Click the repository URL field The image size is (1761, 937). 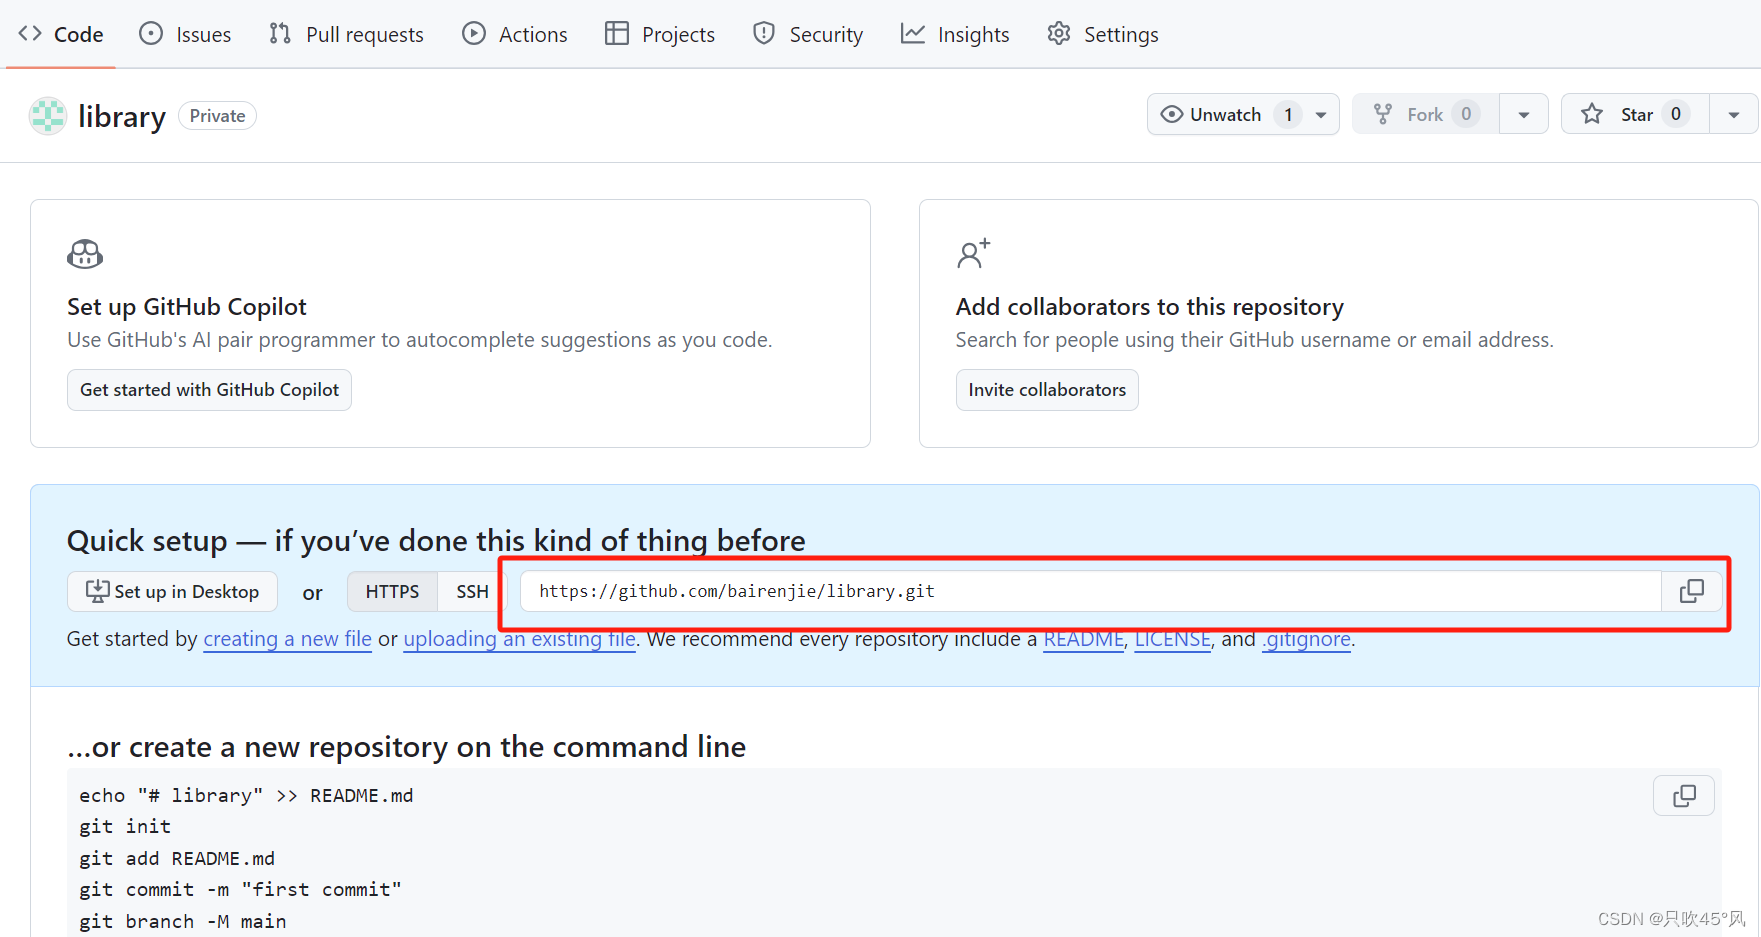[1091, 591]
